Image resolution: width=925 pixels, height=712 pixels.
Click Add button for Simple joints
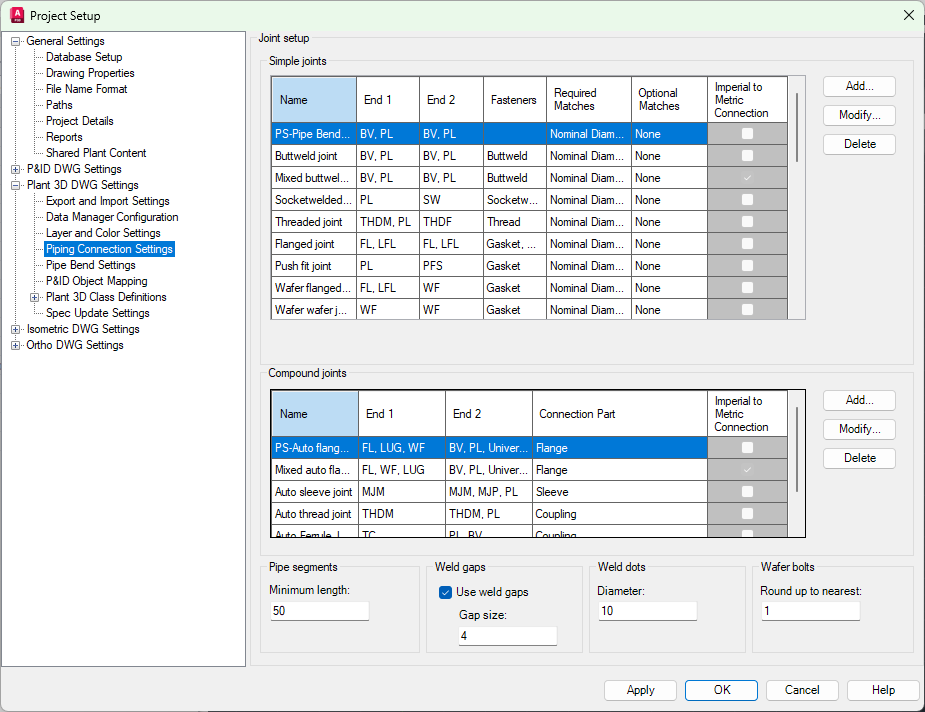(x=859, y=87)
